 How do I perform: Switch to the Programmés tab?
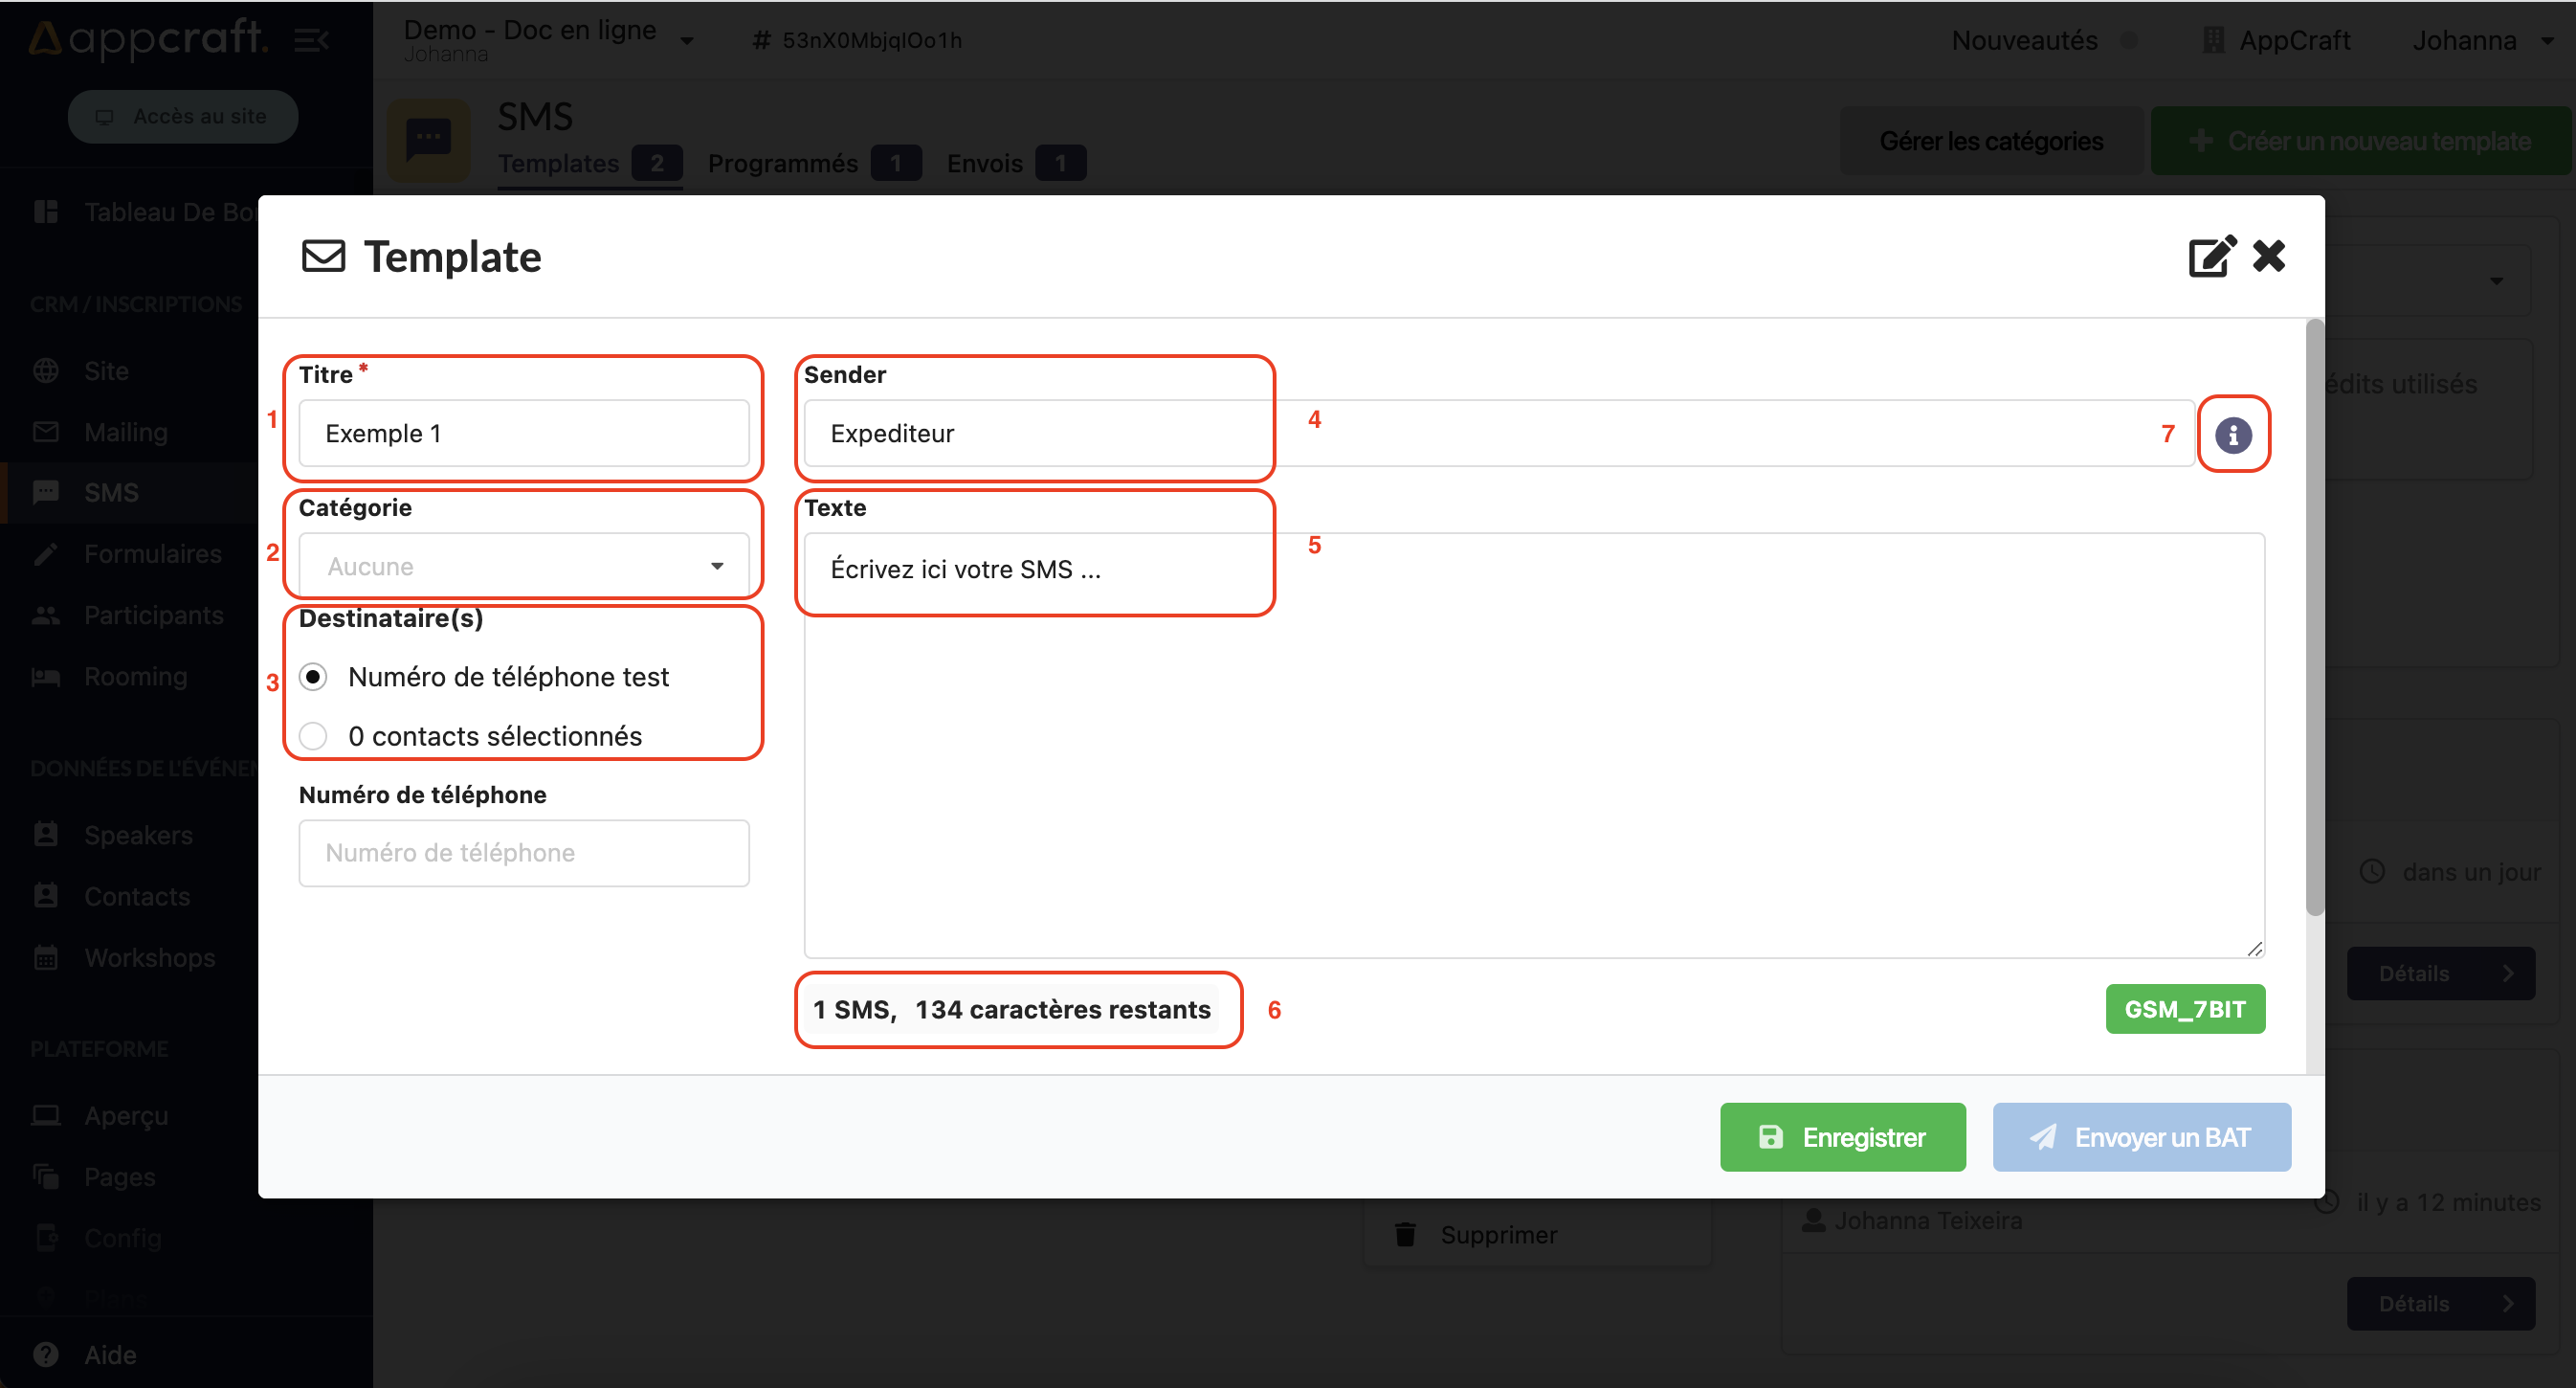pos(783,163)
